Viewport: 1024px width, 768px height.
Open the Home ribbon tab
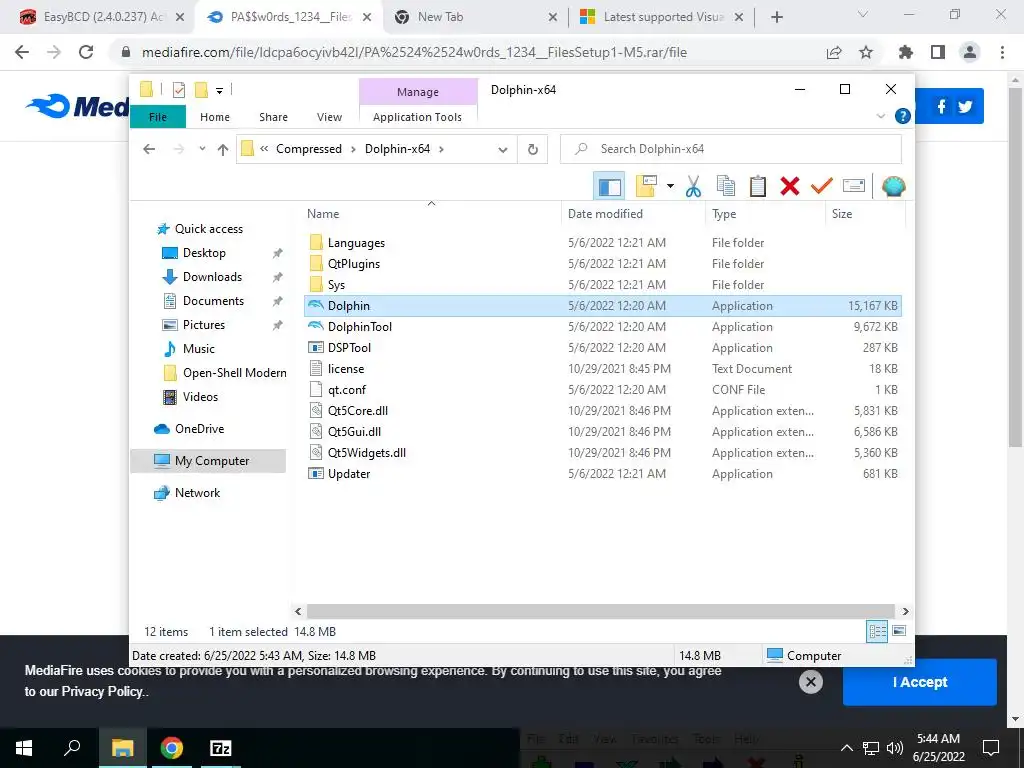click(x=215, y=117)
